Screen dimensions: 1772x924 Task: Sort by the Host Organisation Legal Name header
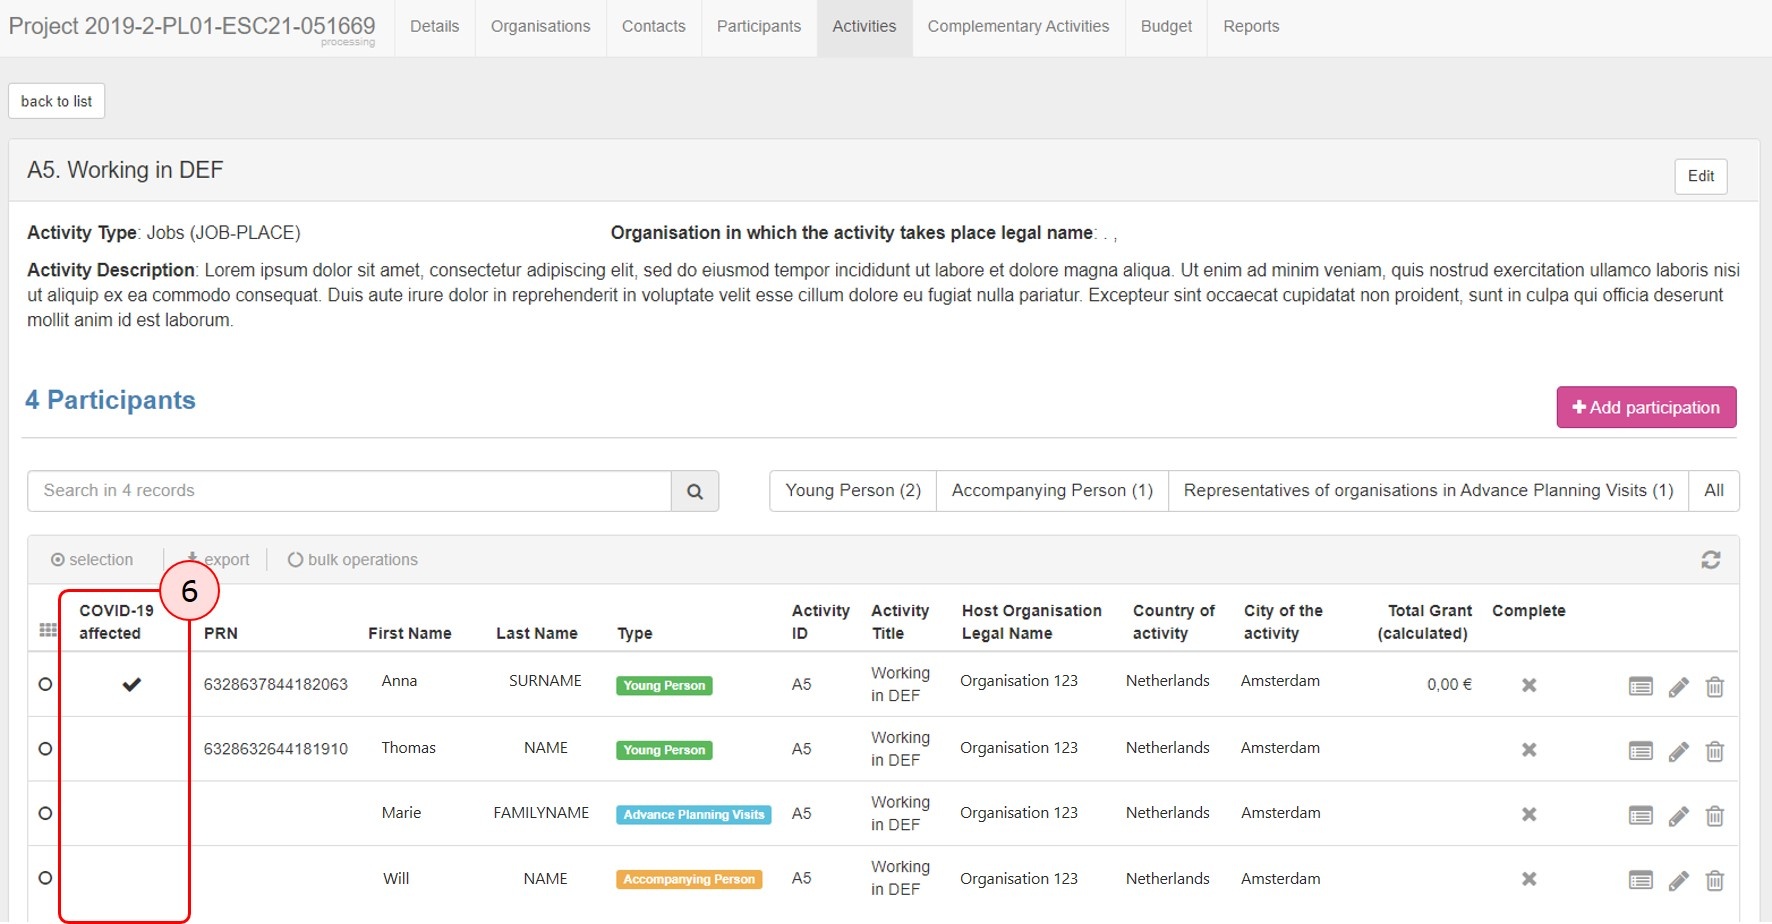pyautogui.click(x=1032, y=622)
